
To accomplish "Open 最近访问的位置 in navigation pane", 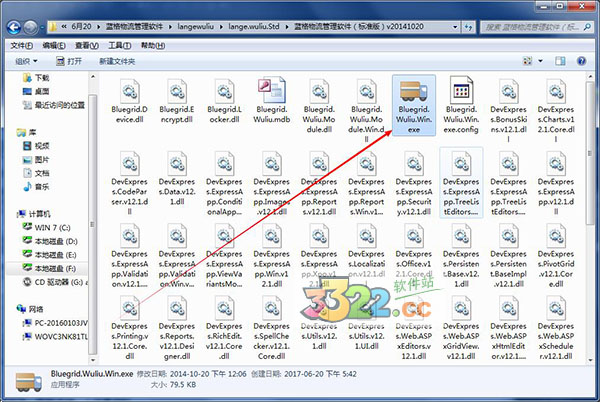I will tap(54, 105).
